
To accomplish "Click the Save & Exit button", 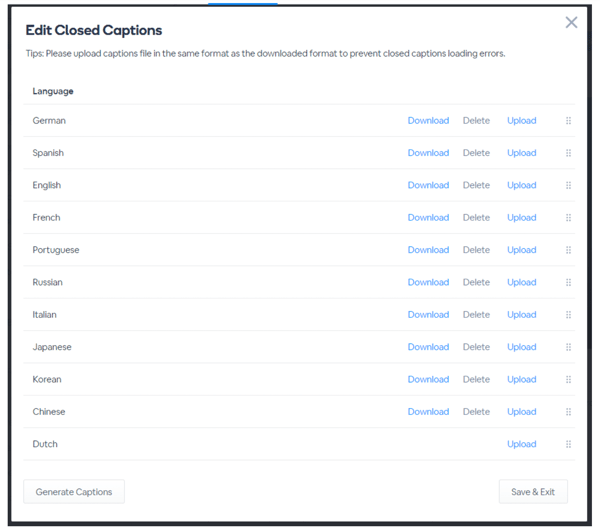I will (533, 491).
